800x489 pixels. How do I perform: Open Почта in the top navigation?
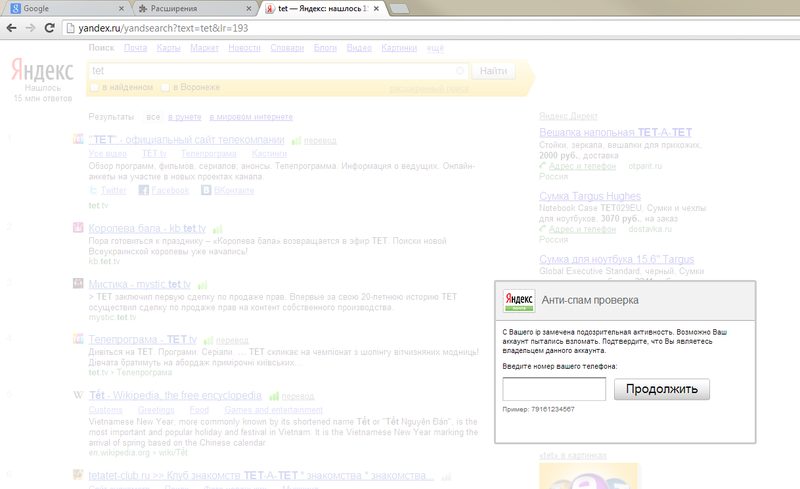point(135,48)
